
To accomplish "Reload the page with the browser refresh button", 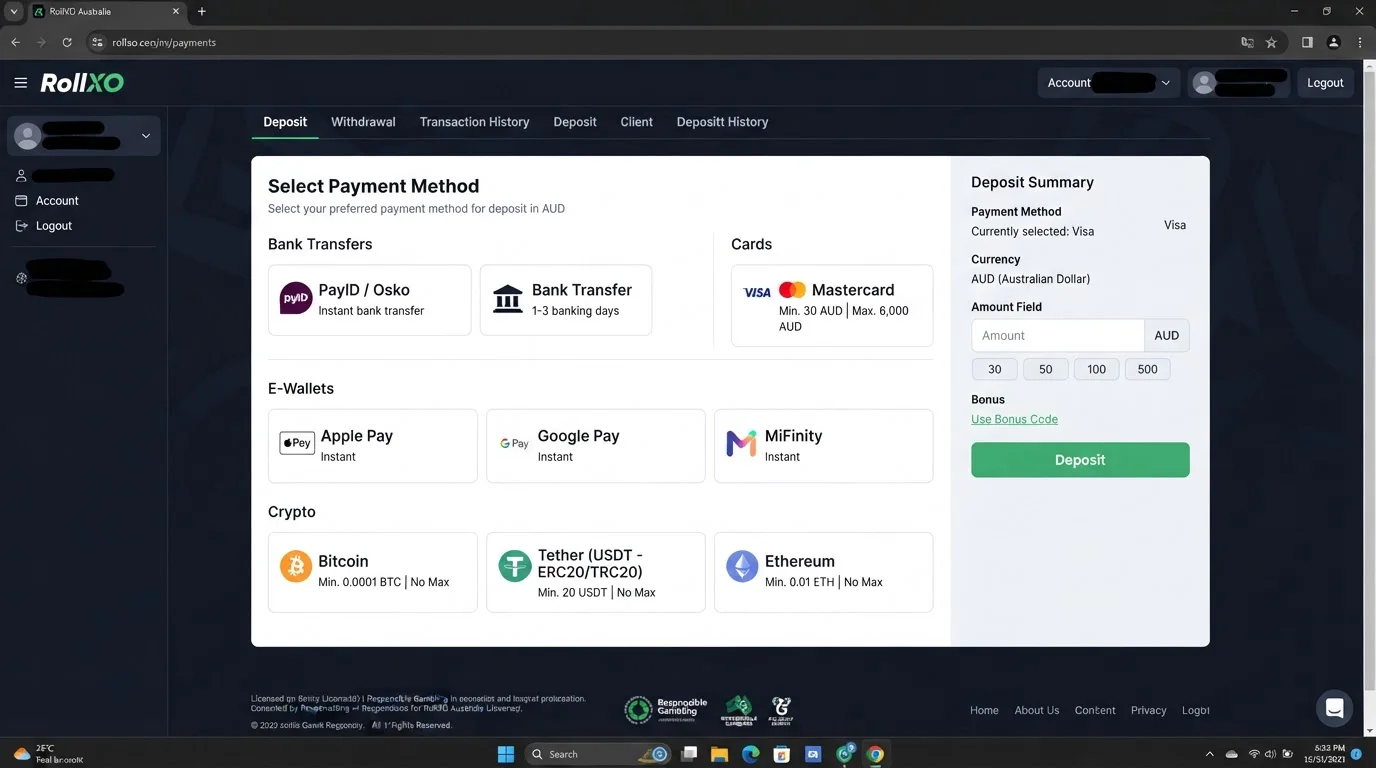I will coord(67,42).
